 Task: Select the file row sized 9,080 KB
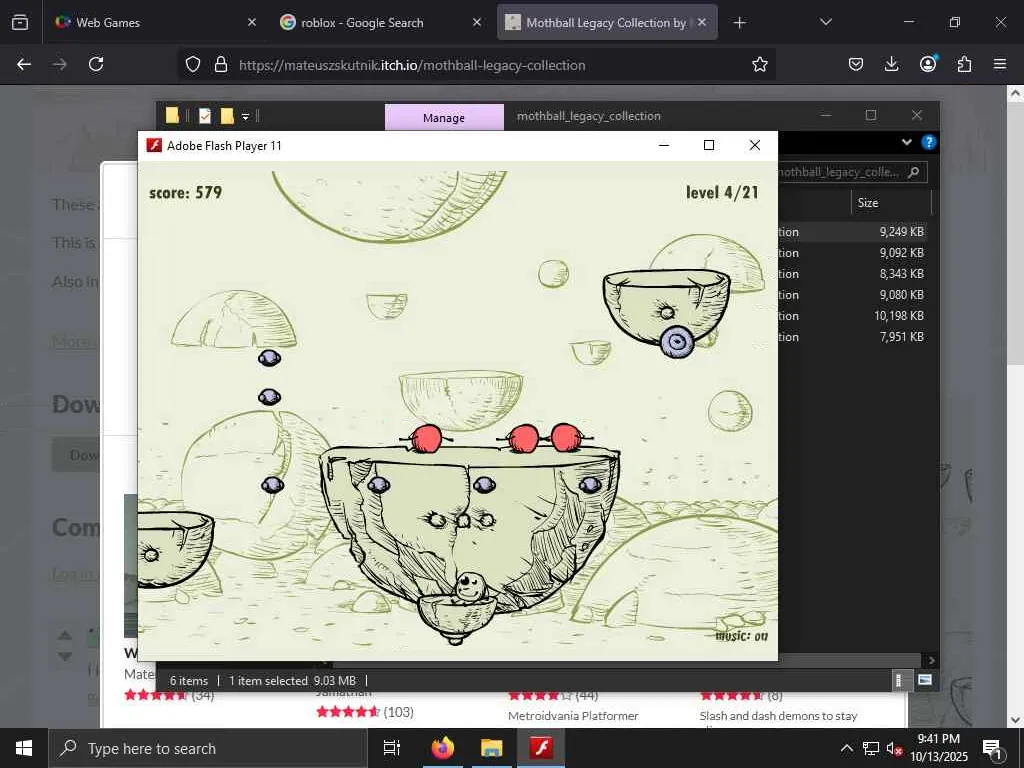click(x=854, y=295)
